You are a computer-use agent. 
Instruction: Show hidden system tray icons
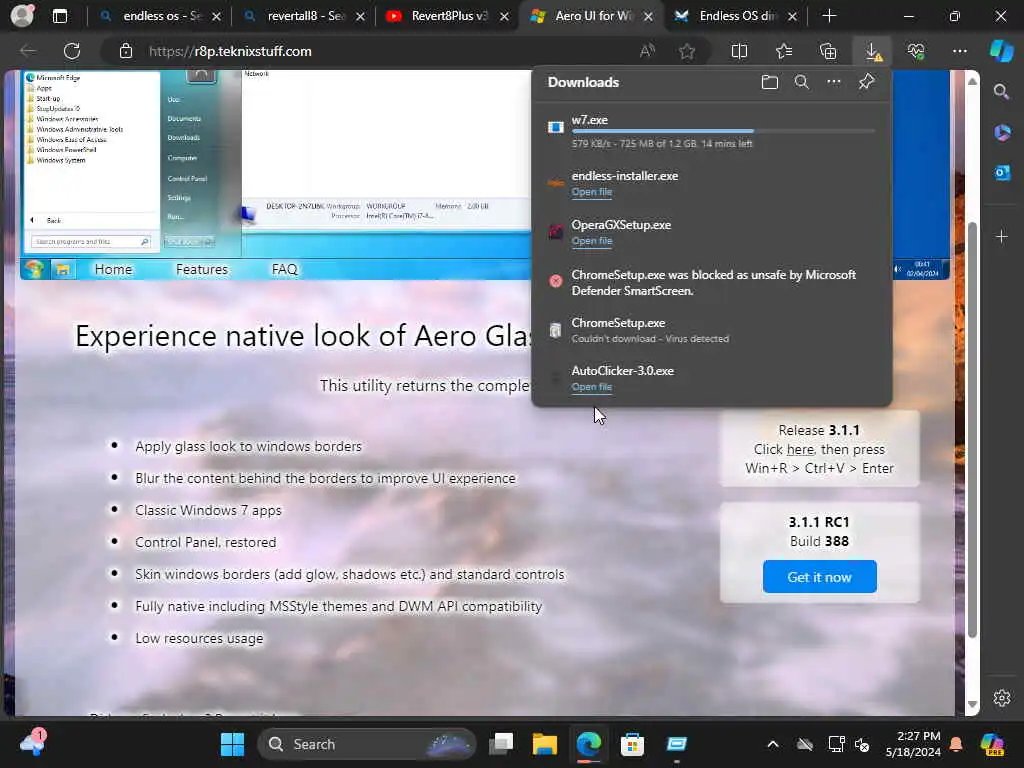tap(773, 744)
